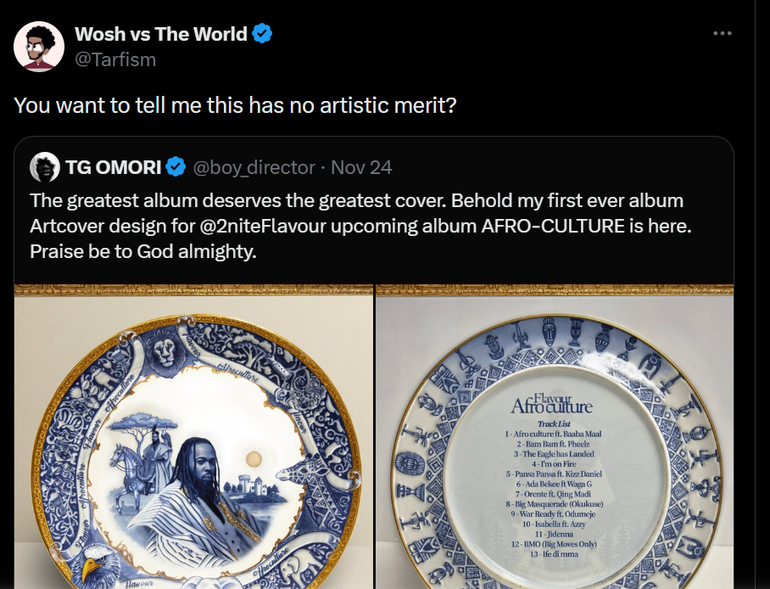770x589 pixels.
Task: Open the @Tarfism handle
Action: coord(115,60)
